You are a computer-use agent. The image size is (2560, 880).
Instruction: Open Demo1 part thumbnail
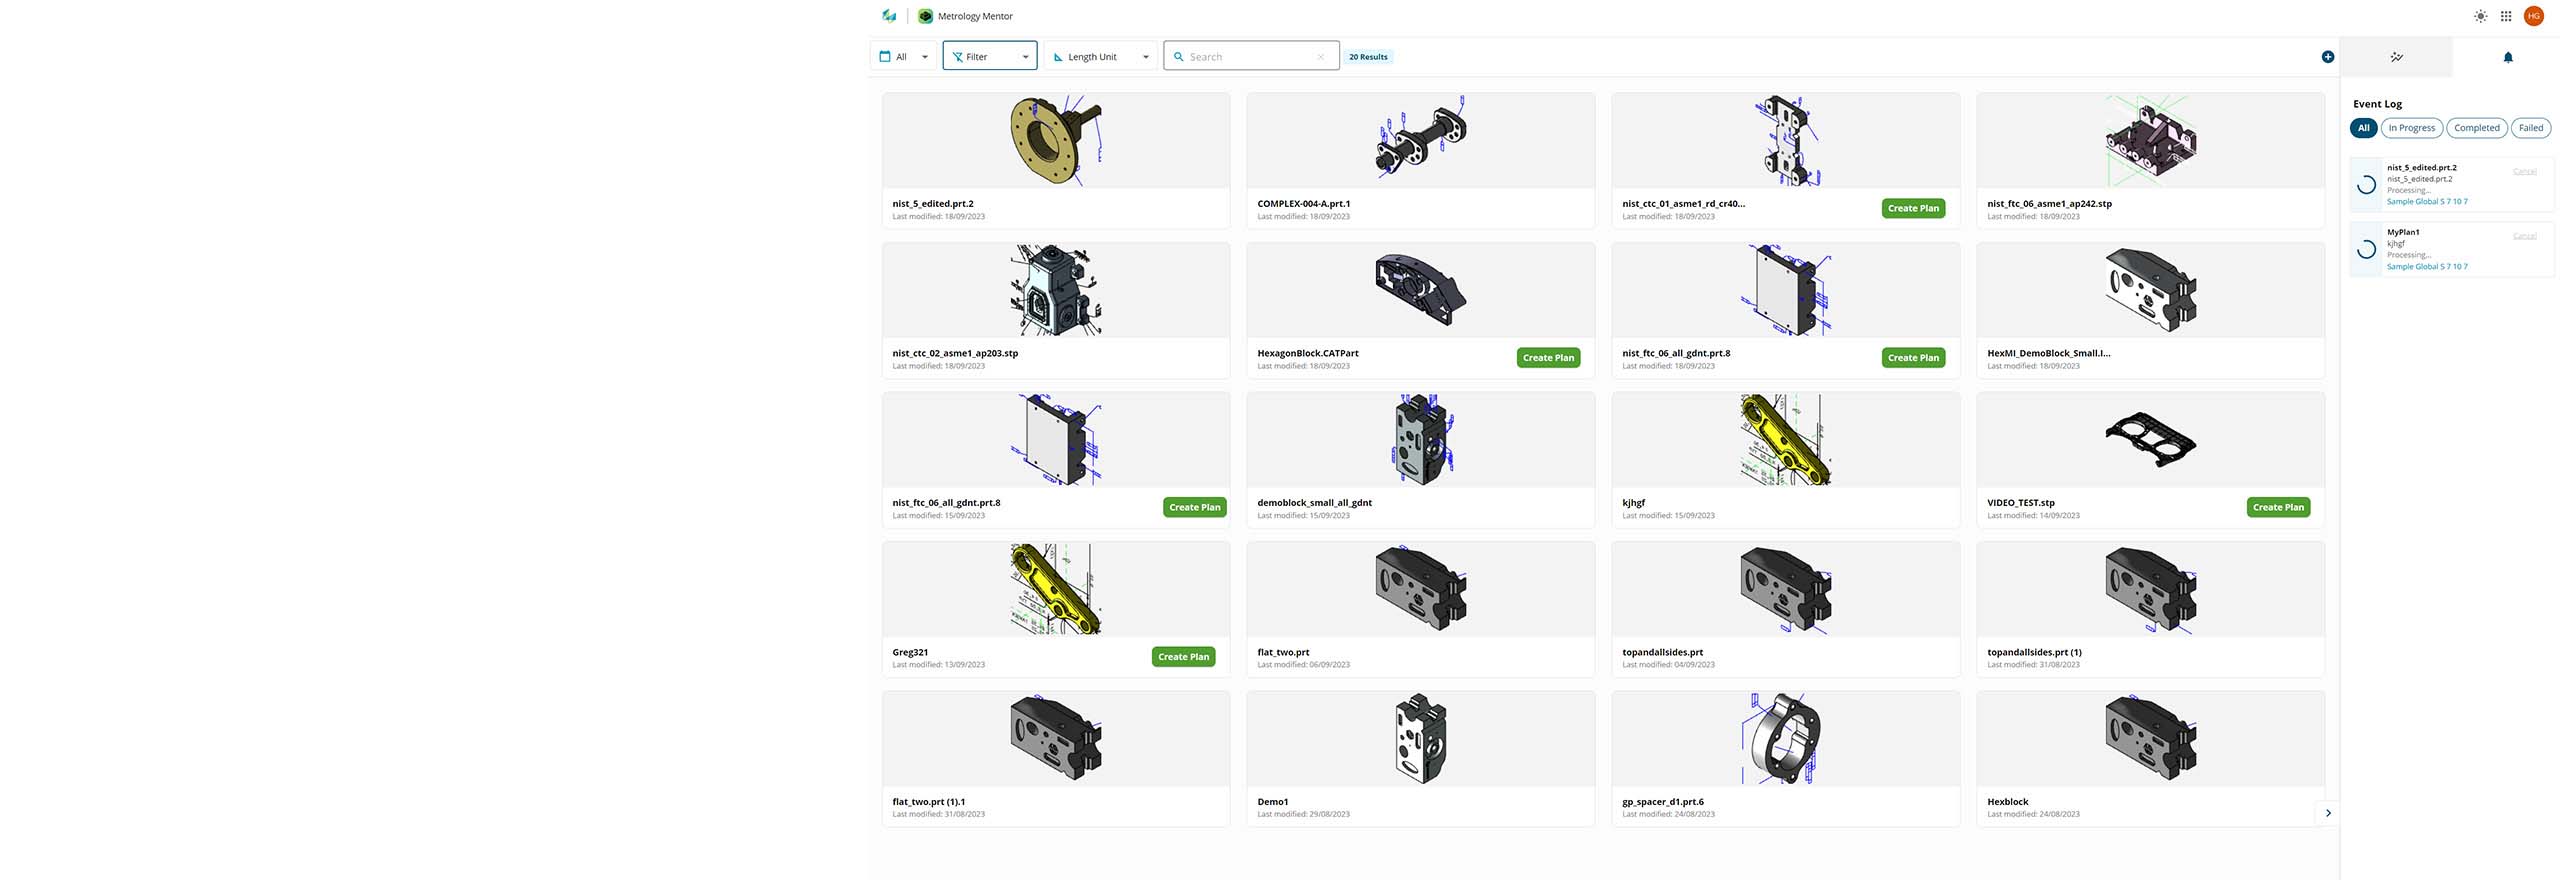(1421, 739)
